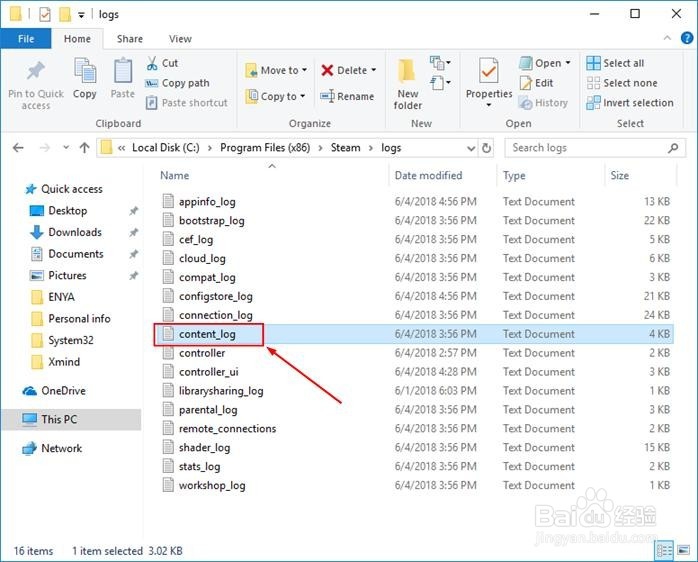Open the File menu tab
The width and height of the screenshot is (698, 562).
click(26, 39)
